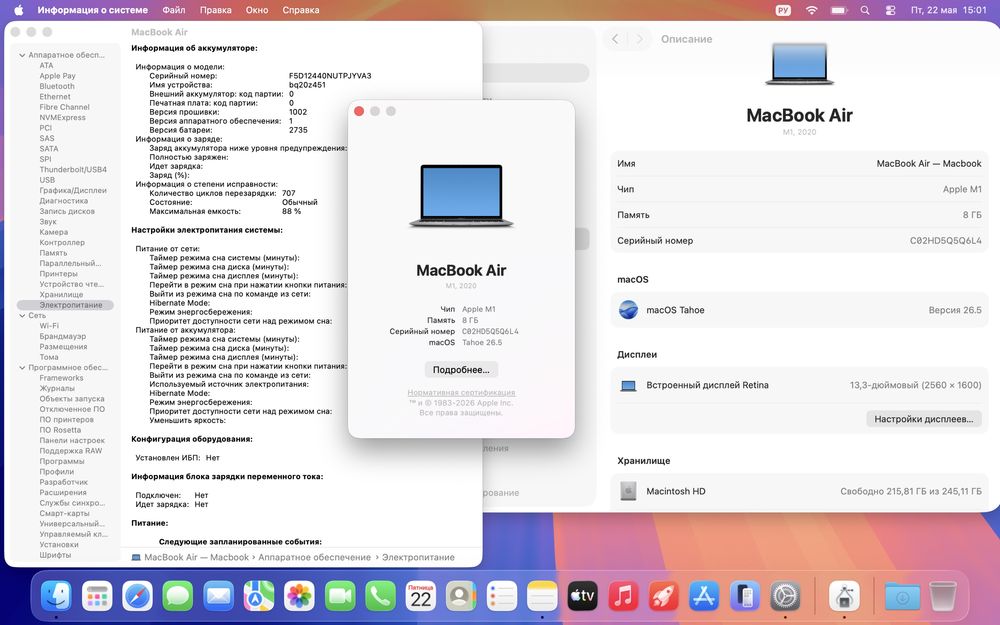Open Notes from the Dock
The width and height of the screenshot is (1000, 625).
click(x=542, y=596)
